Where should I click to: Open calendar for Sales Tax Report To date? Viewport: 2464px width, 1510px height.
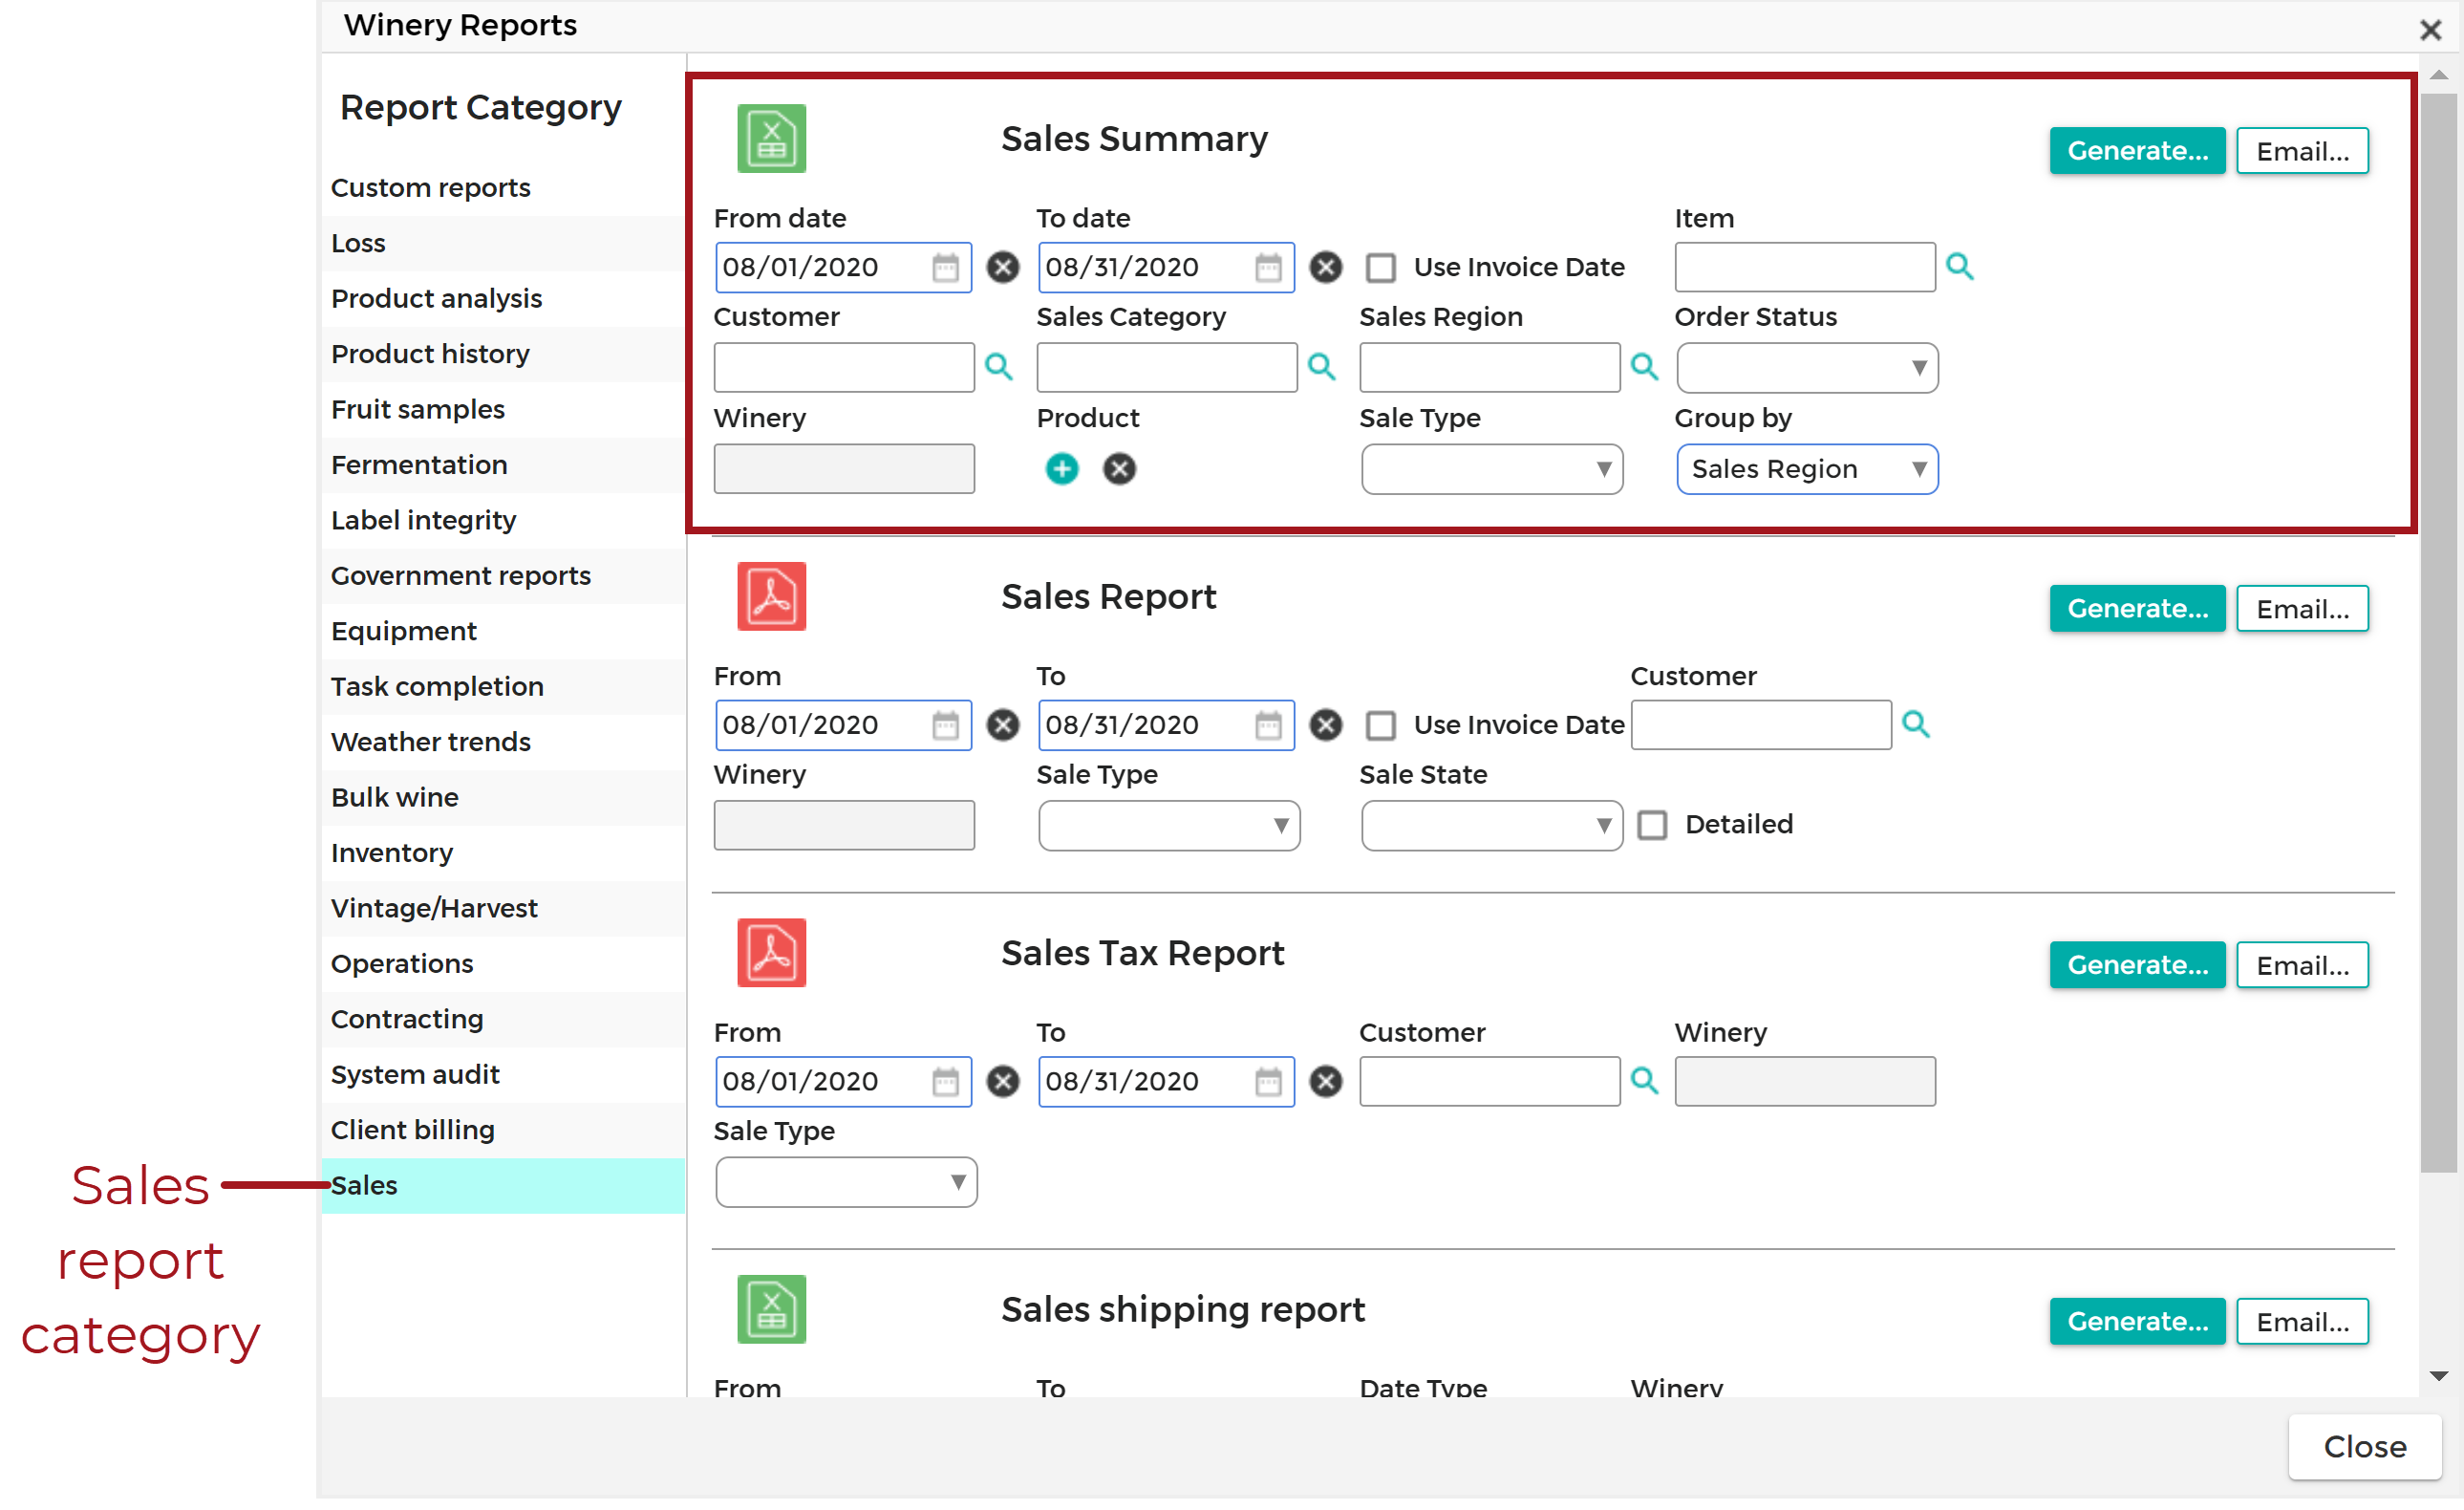pyautogui.click(x=1268, y=1082)
